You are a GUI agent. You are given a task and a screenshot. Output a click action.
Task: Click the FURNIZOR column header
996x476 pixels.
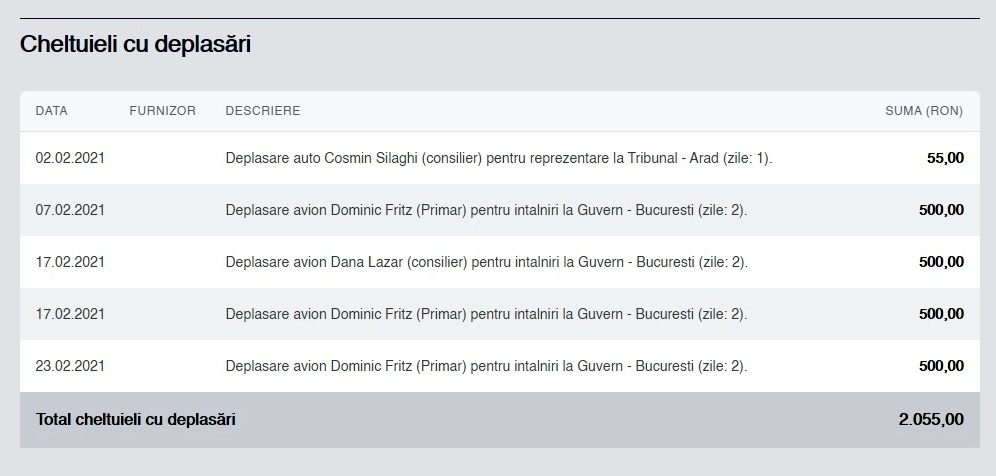pos(162,111)
